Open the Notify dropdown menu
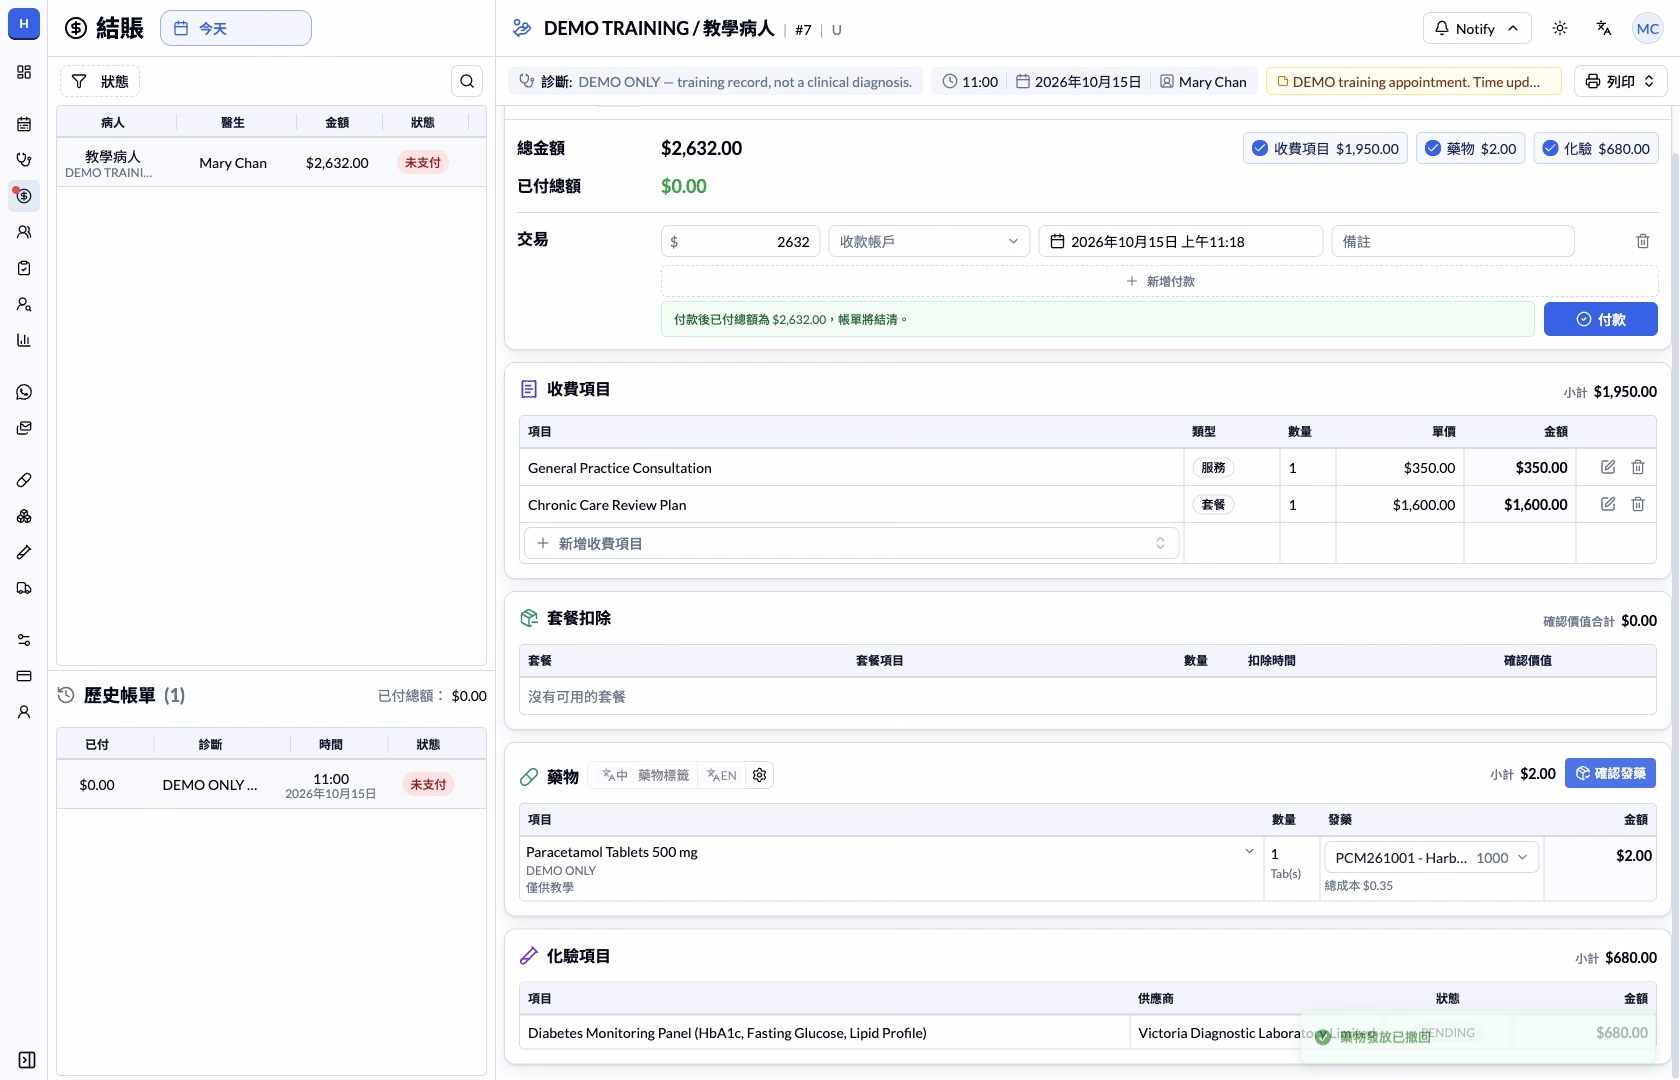Viewport: 1680px width, 1080px height. [1476, 28]
